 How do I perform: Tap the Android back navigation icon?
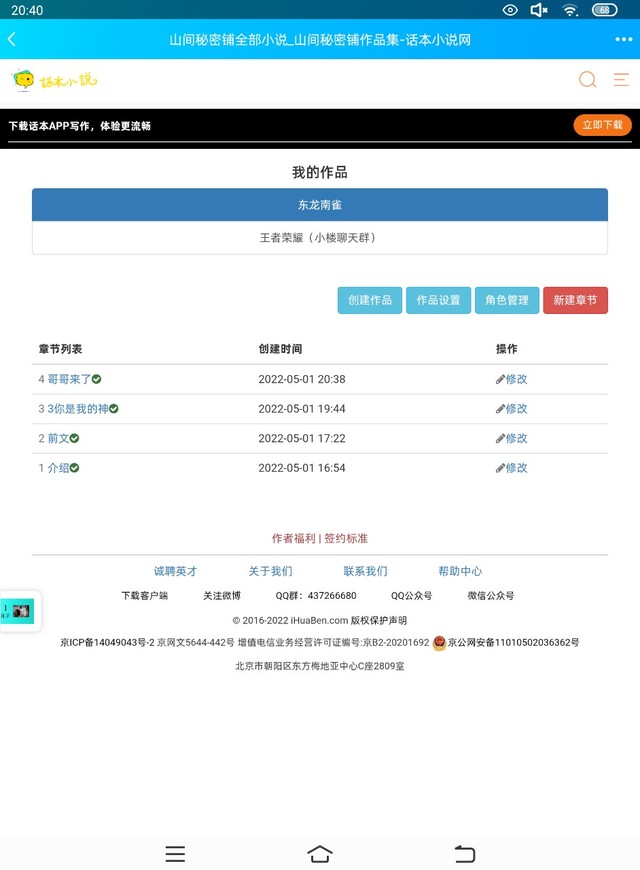465,853
